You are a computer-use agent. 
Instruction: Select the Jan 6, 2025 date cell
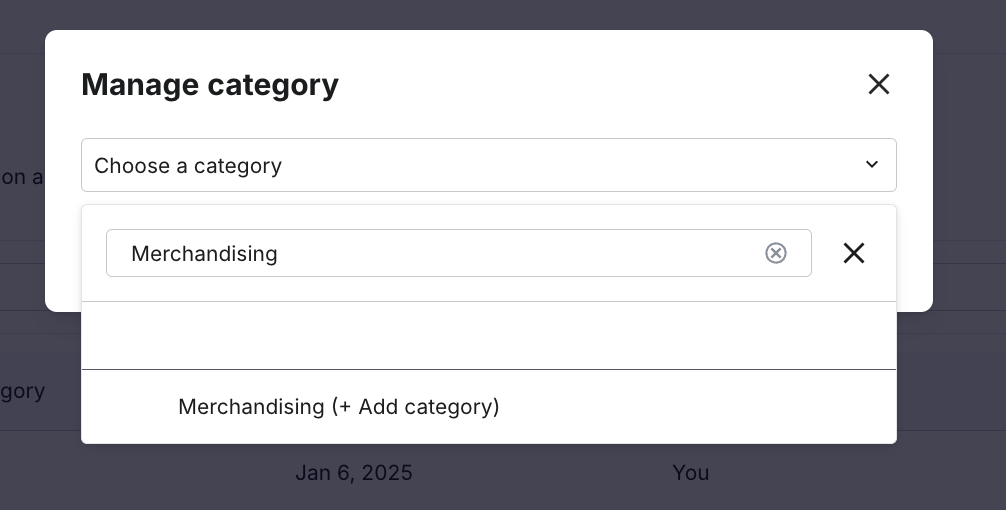[x=354, y=473]
